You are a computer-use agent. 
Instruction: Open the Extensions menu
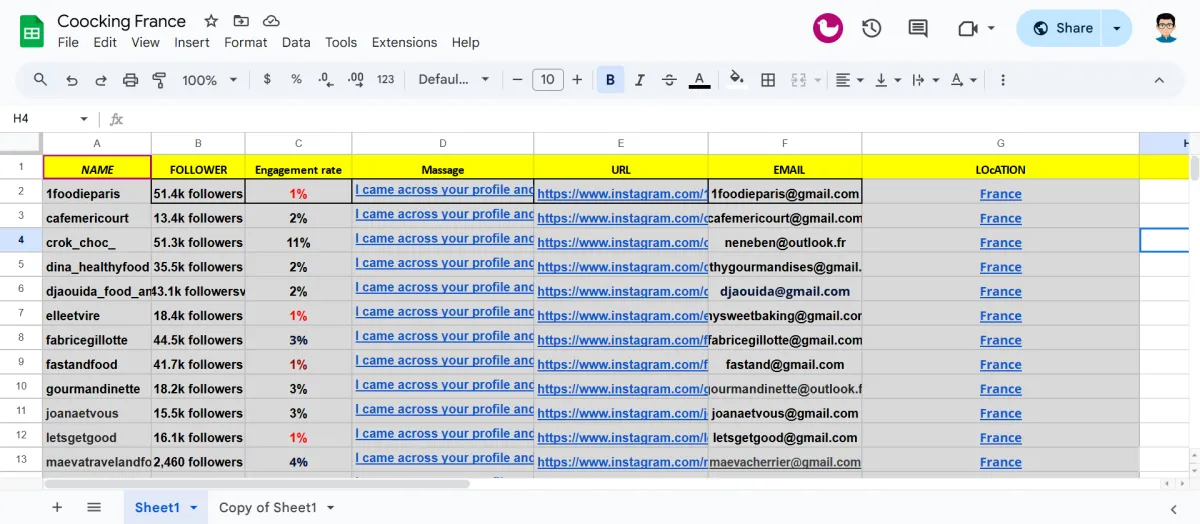(x=404, y=42)
